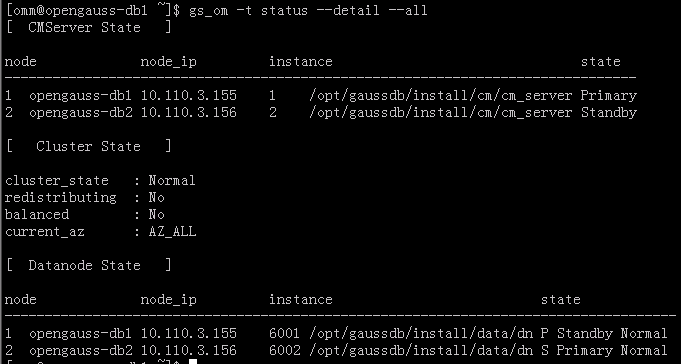Click IP address 10.110.3.156 in CMServer table

tap(188, 113)
